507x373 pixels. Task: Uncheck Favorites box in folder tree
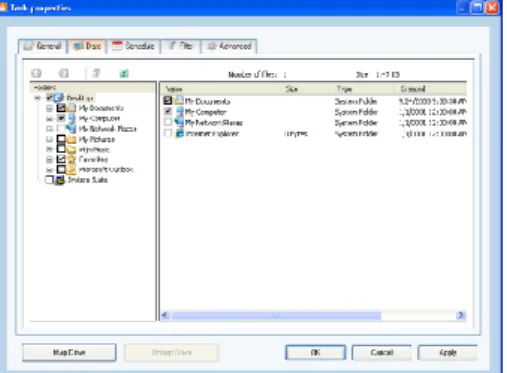pyautogui.click(x=61, y=159)
